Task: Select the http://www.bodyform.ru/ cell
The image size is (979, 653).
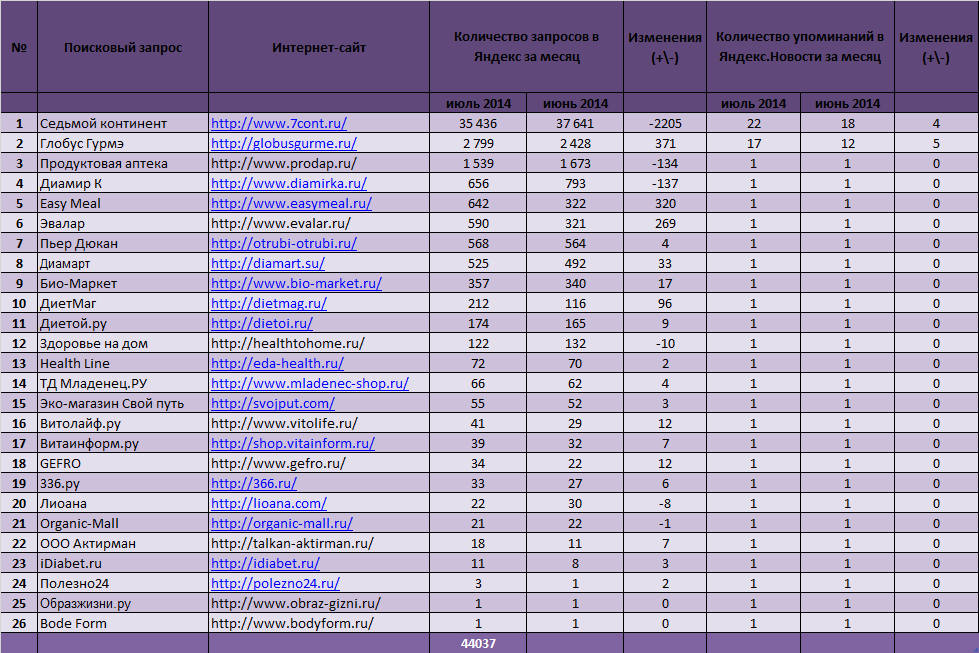Action: coord(318,623)
